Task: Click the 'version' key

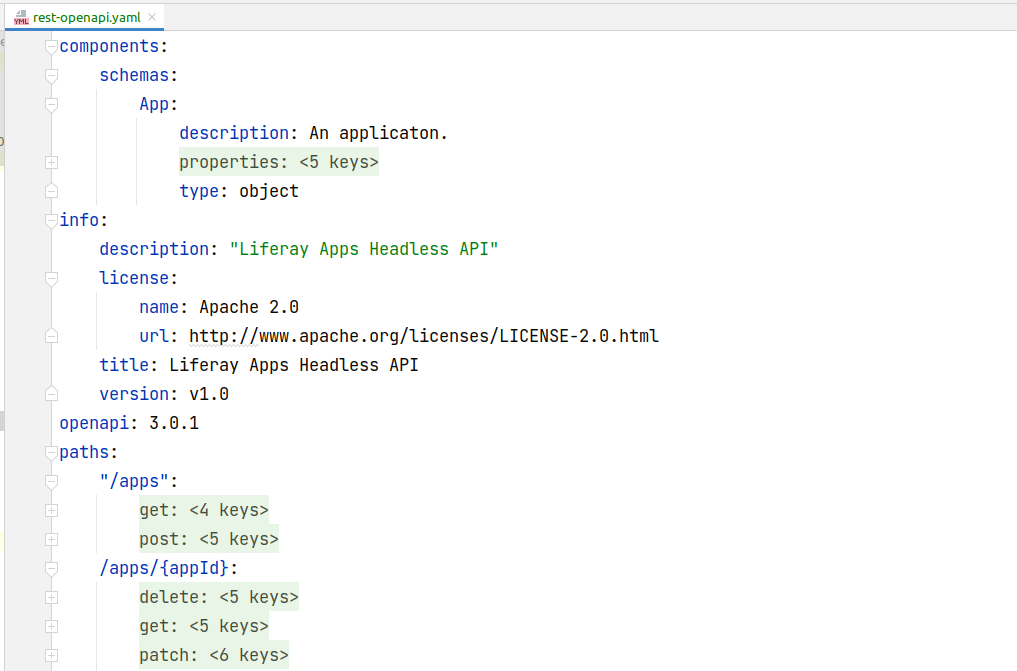Action: [134, 394]
